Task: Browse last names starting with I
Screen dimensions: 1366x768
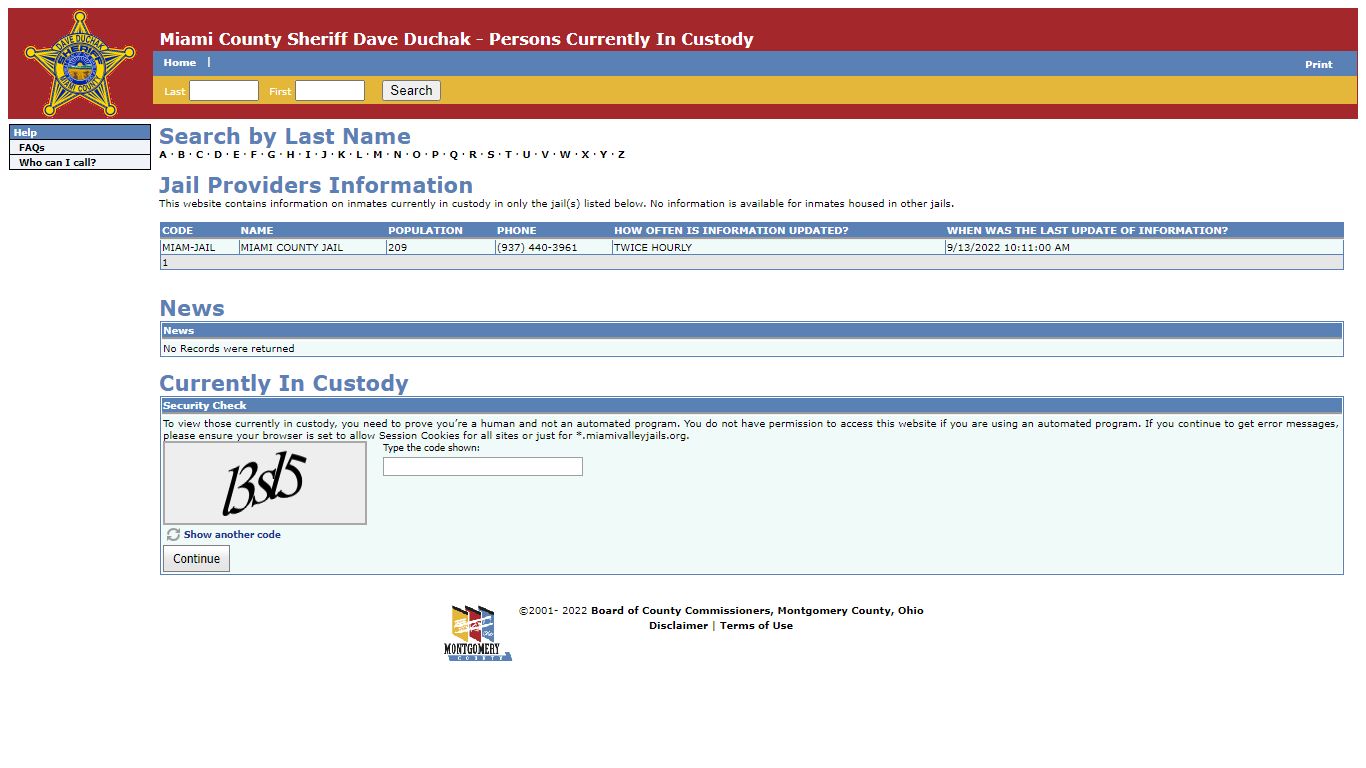Action: [308, 155]
